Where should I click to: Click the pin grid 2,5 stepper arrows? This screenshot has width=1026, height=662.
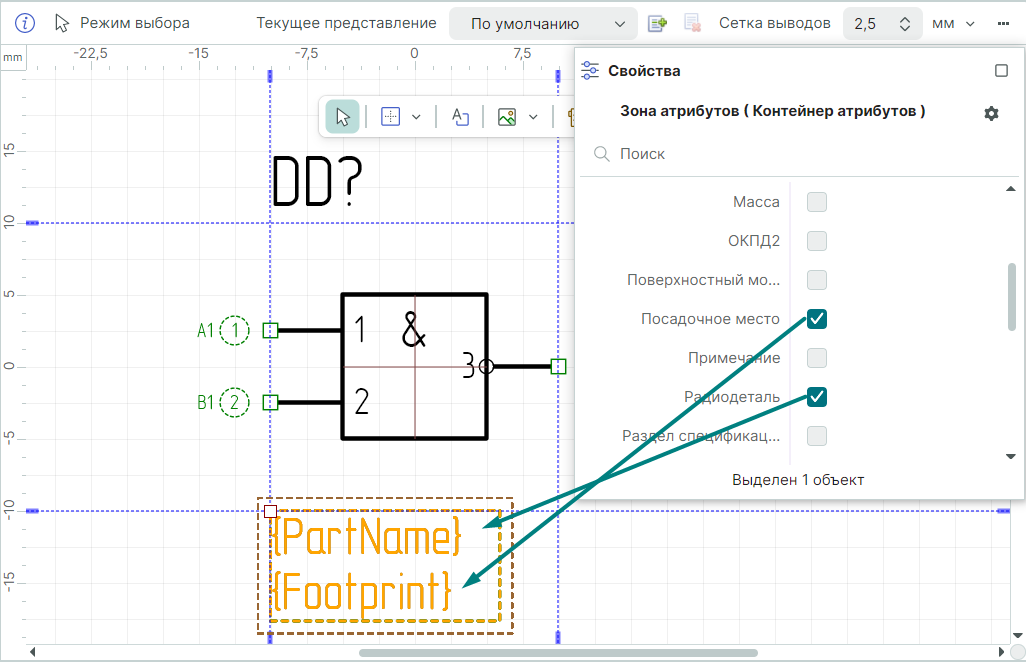(905, 23)
